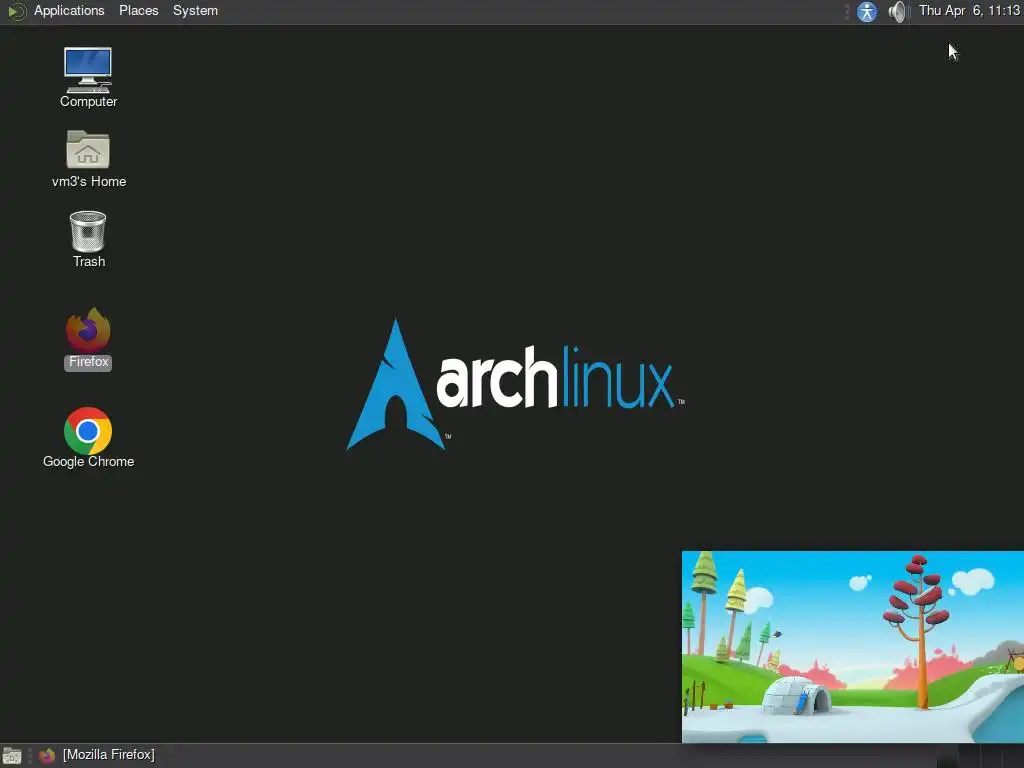Screen dimensions: 1024x768
Task: Click the MATE logo icon beside Applications
Action: click(x=17, y=11)
